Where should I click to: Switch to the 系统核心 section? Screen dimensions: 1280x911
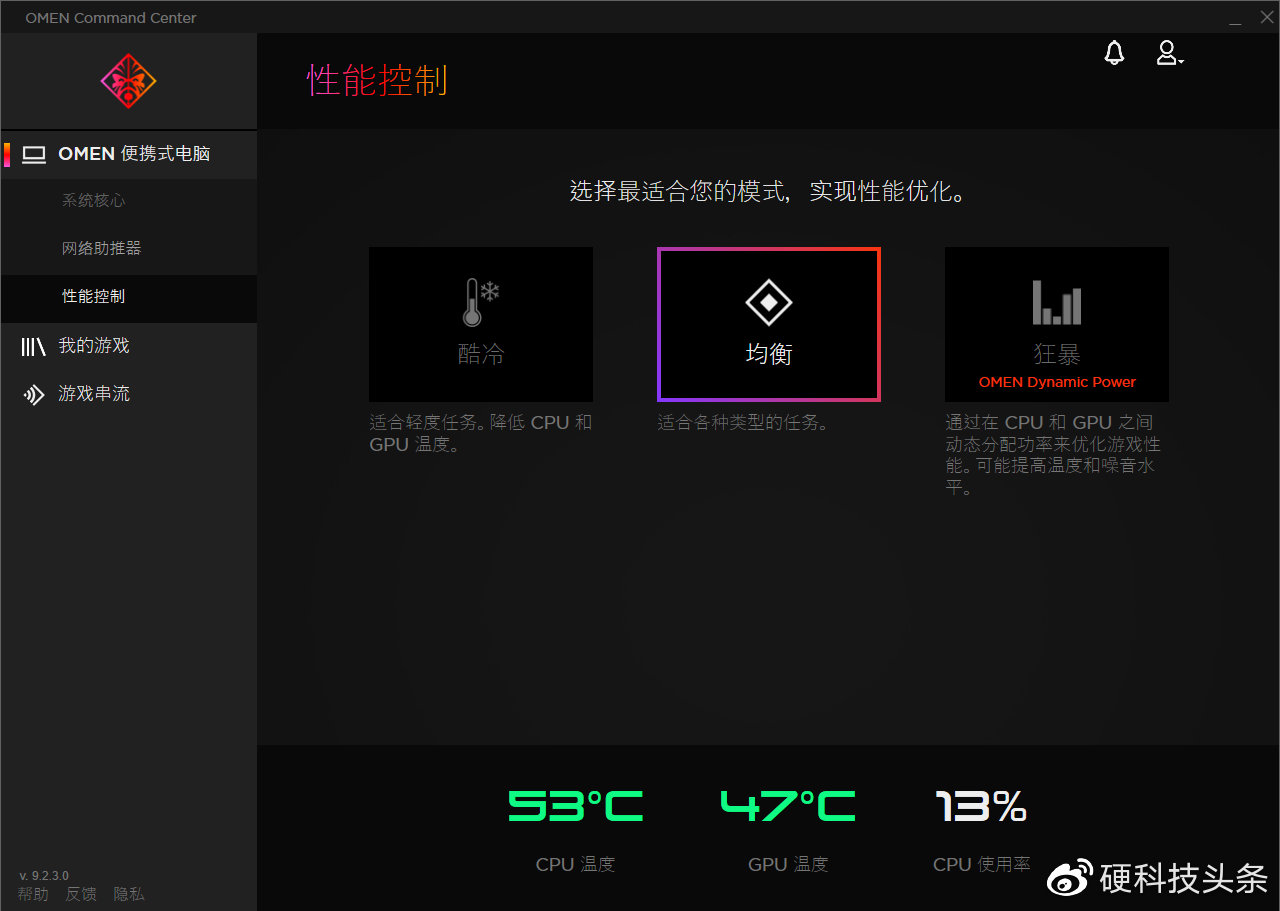pos(94,200)
